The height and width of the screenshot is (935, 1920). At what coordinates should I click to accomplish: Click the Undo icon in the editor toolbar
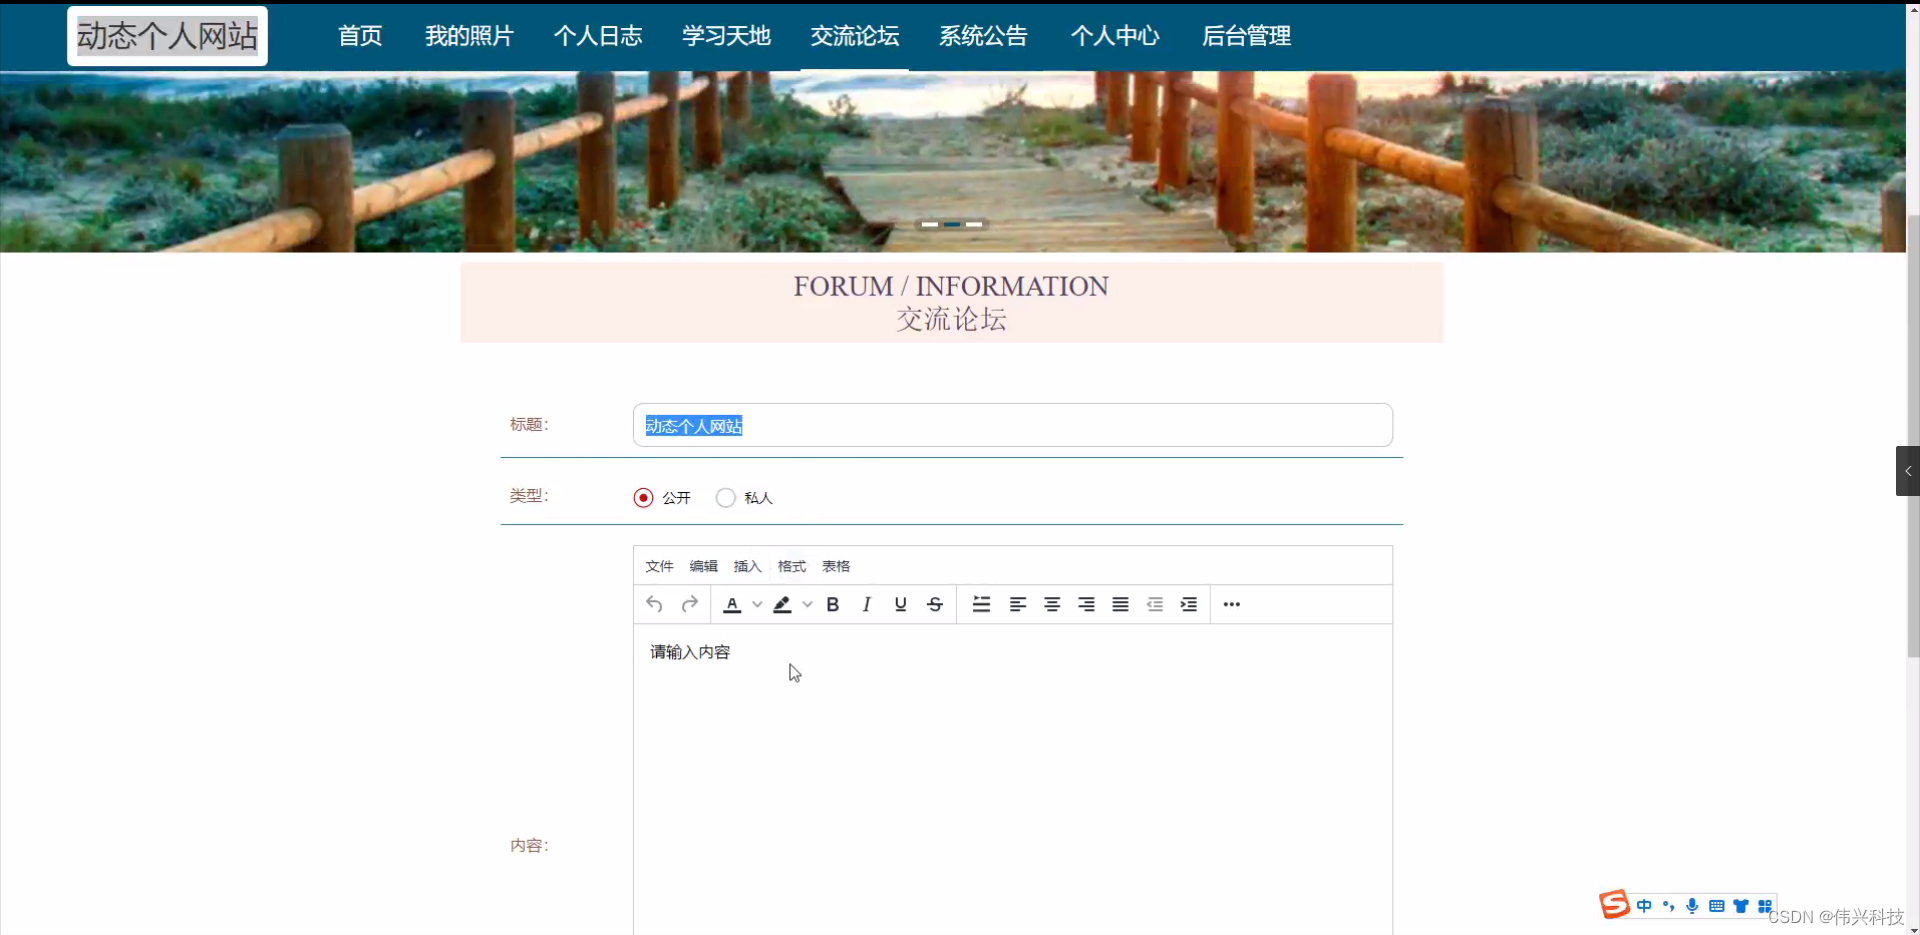(x=654, y=604)
